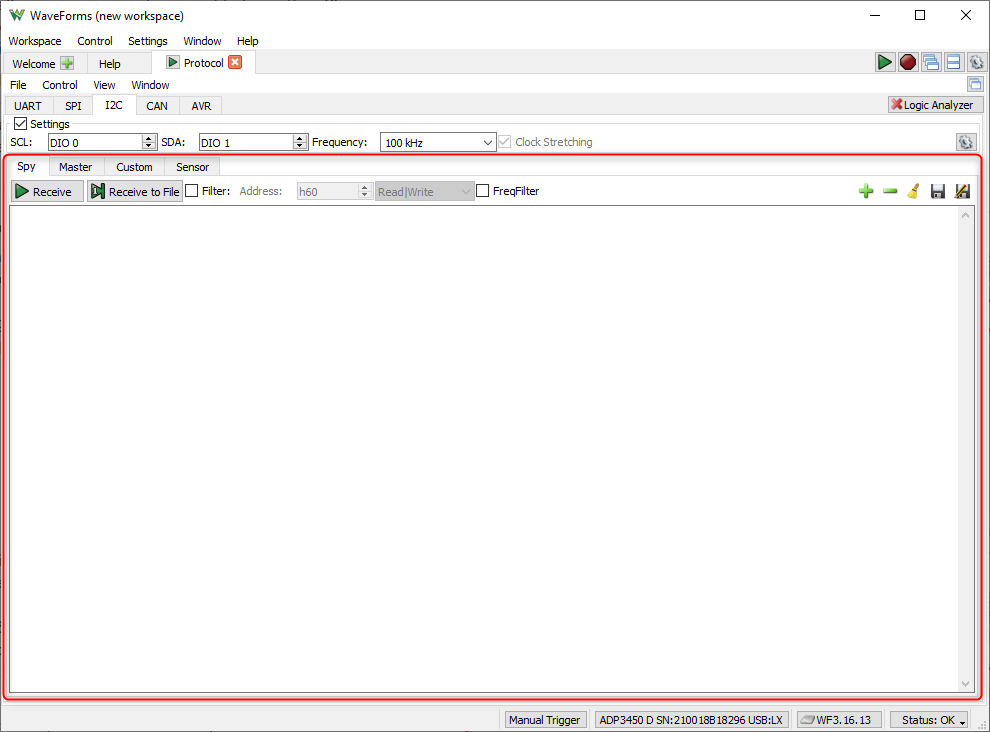This screenshot has height=732, width=990.
Task: Open the Settings menu in the menu bar
Action: coord(148,40)
